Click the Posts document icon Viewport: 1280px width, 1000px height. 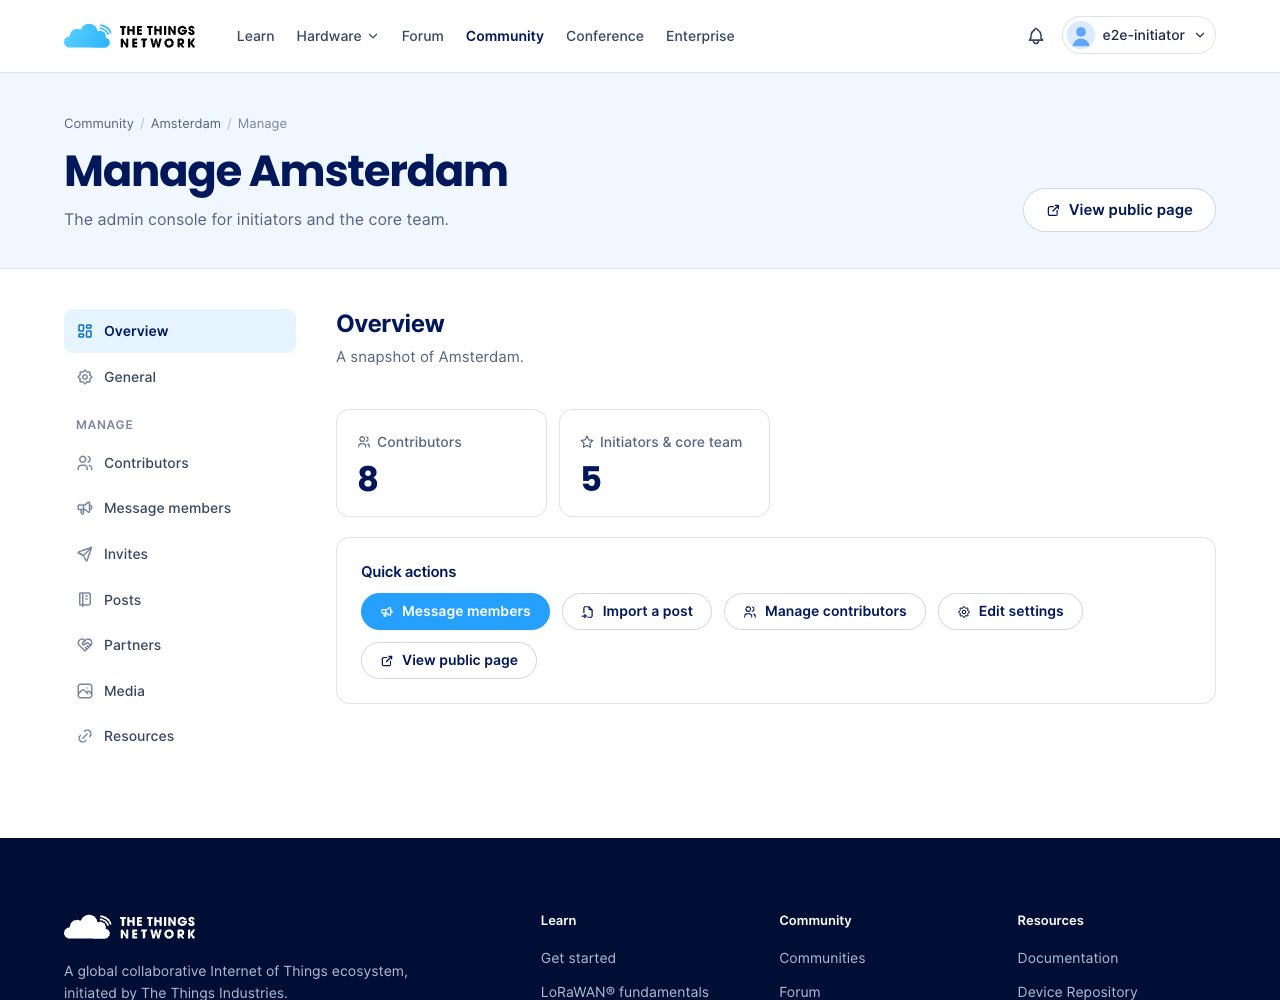point(85,600)
